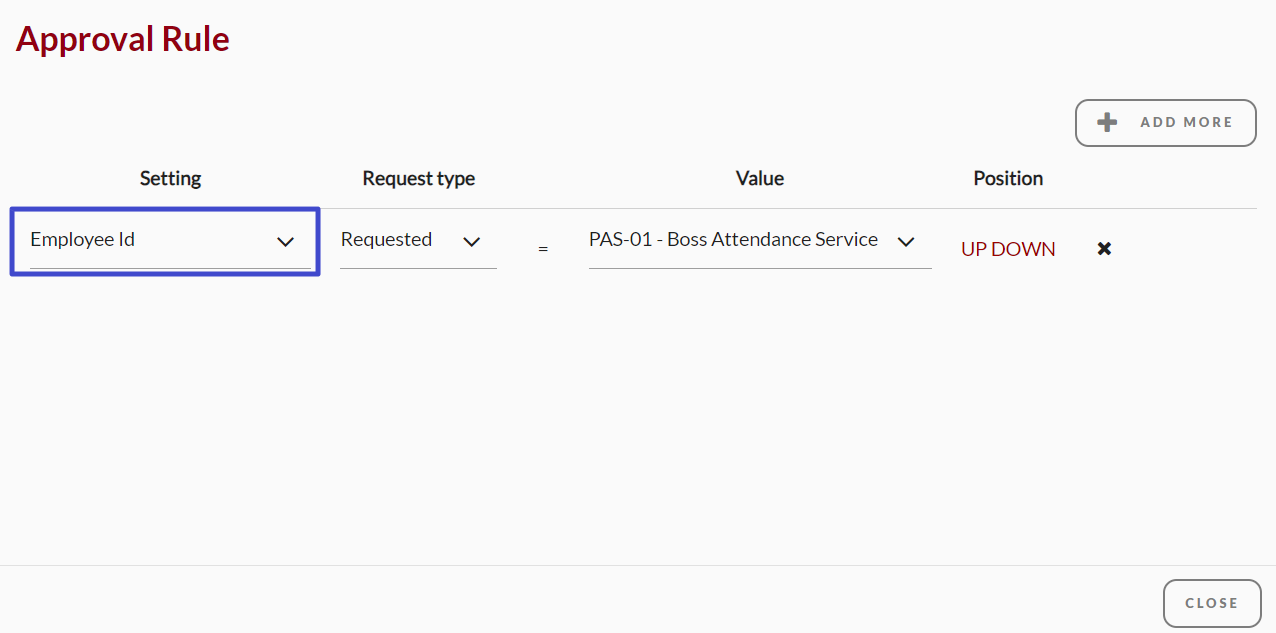
Task: Click the Requested text in the field
Action: 386,240
